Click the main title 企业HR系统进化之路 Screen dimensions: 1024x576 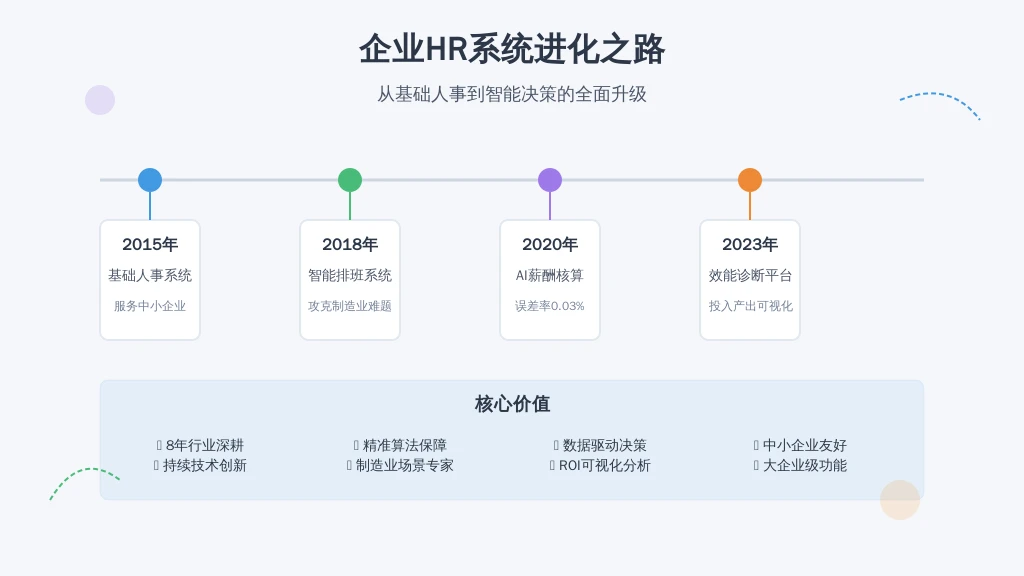tap(512, 49)
